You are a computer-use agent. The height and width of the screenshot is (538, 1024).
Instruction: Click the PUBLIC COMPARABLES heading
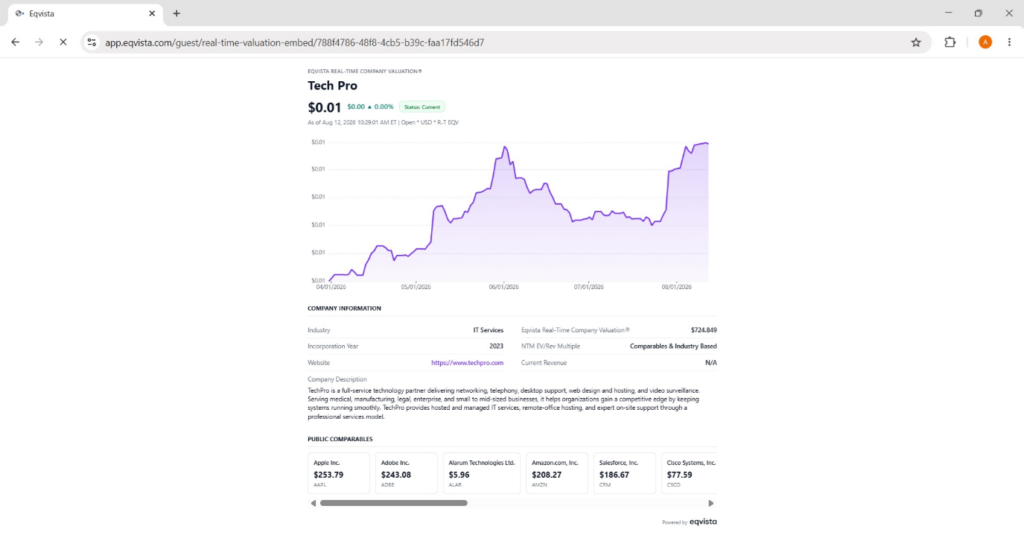coord(340,439)
